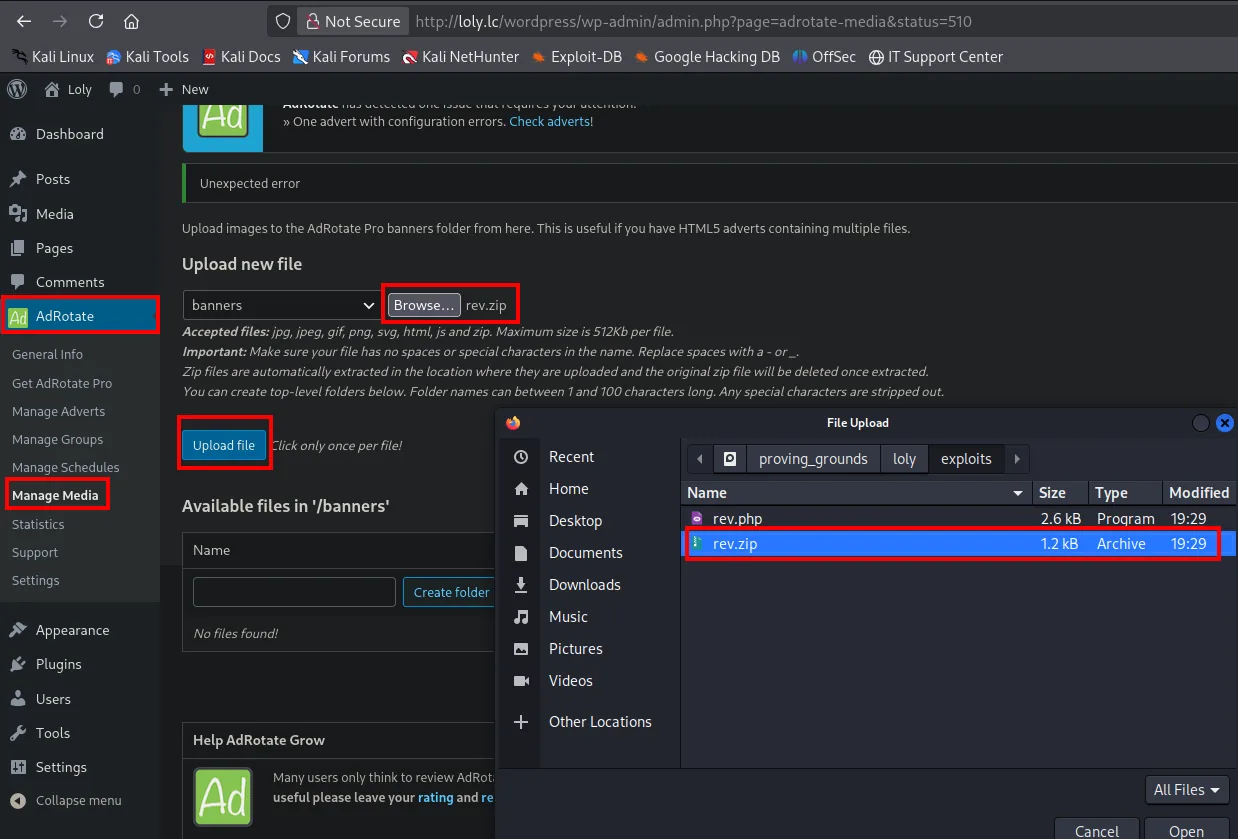
Task: Open Other Locations in file dialog
Action: [x=589, y=722]
